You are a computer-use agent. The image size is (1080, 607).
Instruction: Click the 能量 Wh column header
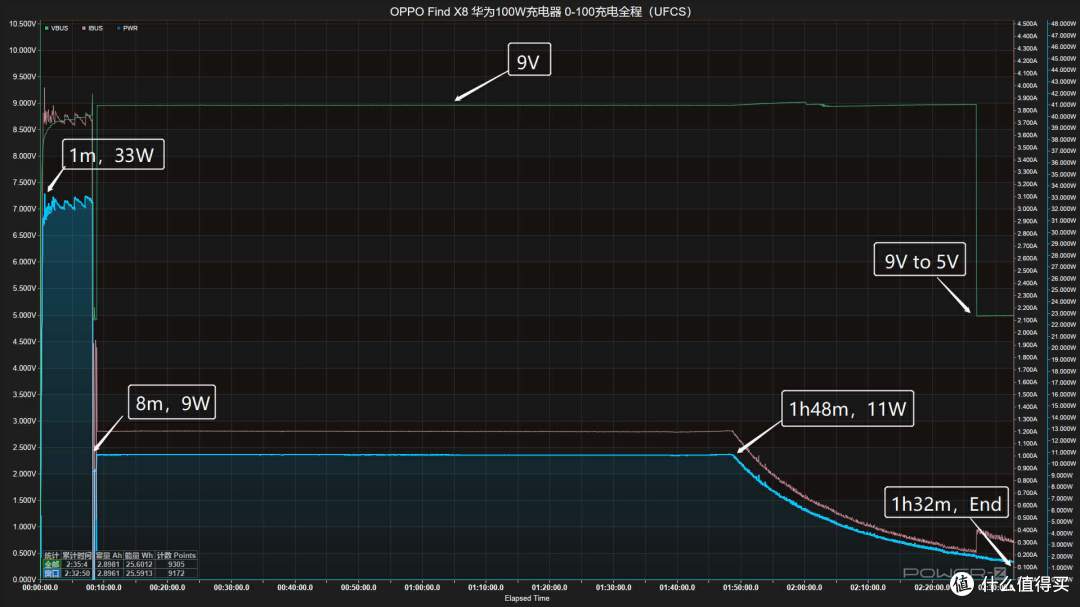click(x=139, y=555)
